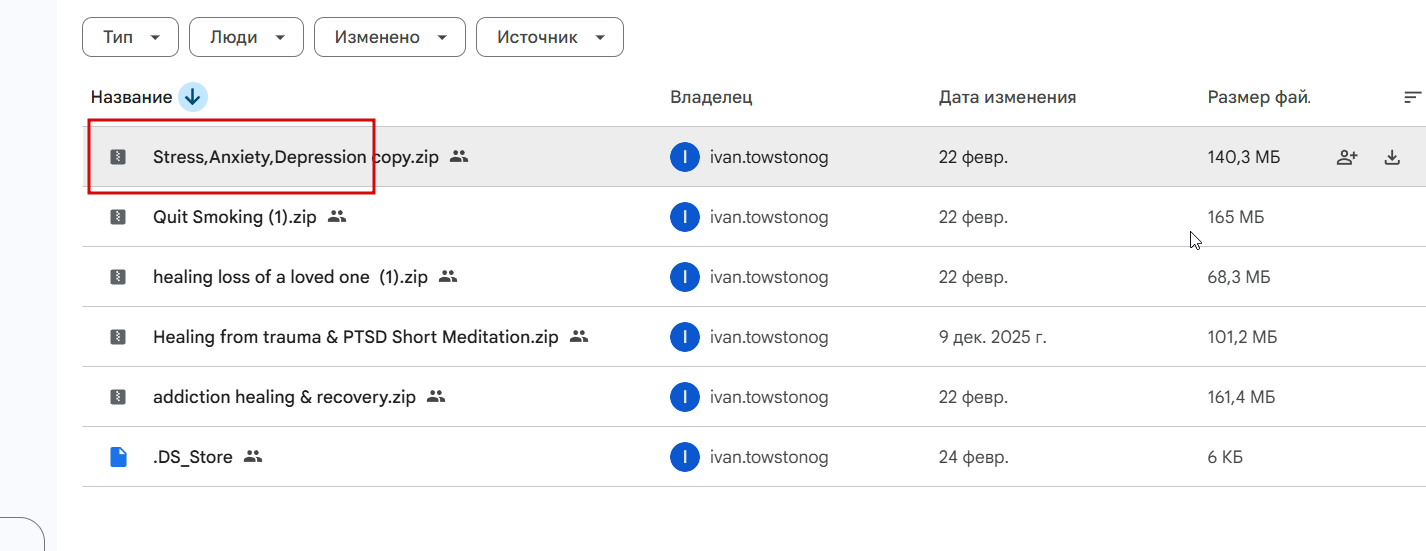Click the sort direction arrow next to Название
The height and width of the screenshot is (551, 1426).
[x=193, y=97]
